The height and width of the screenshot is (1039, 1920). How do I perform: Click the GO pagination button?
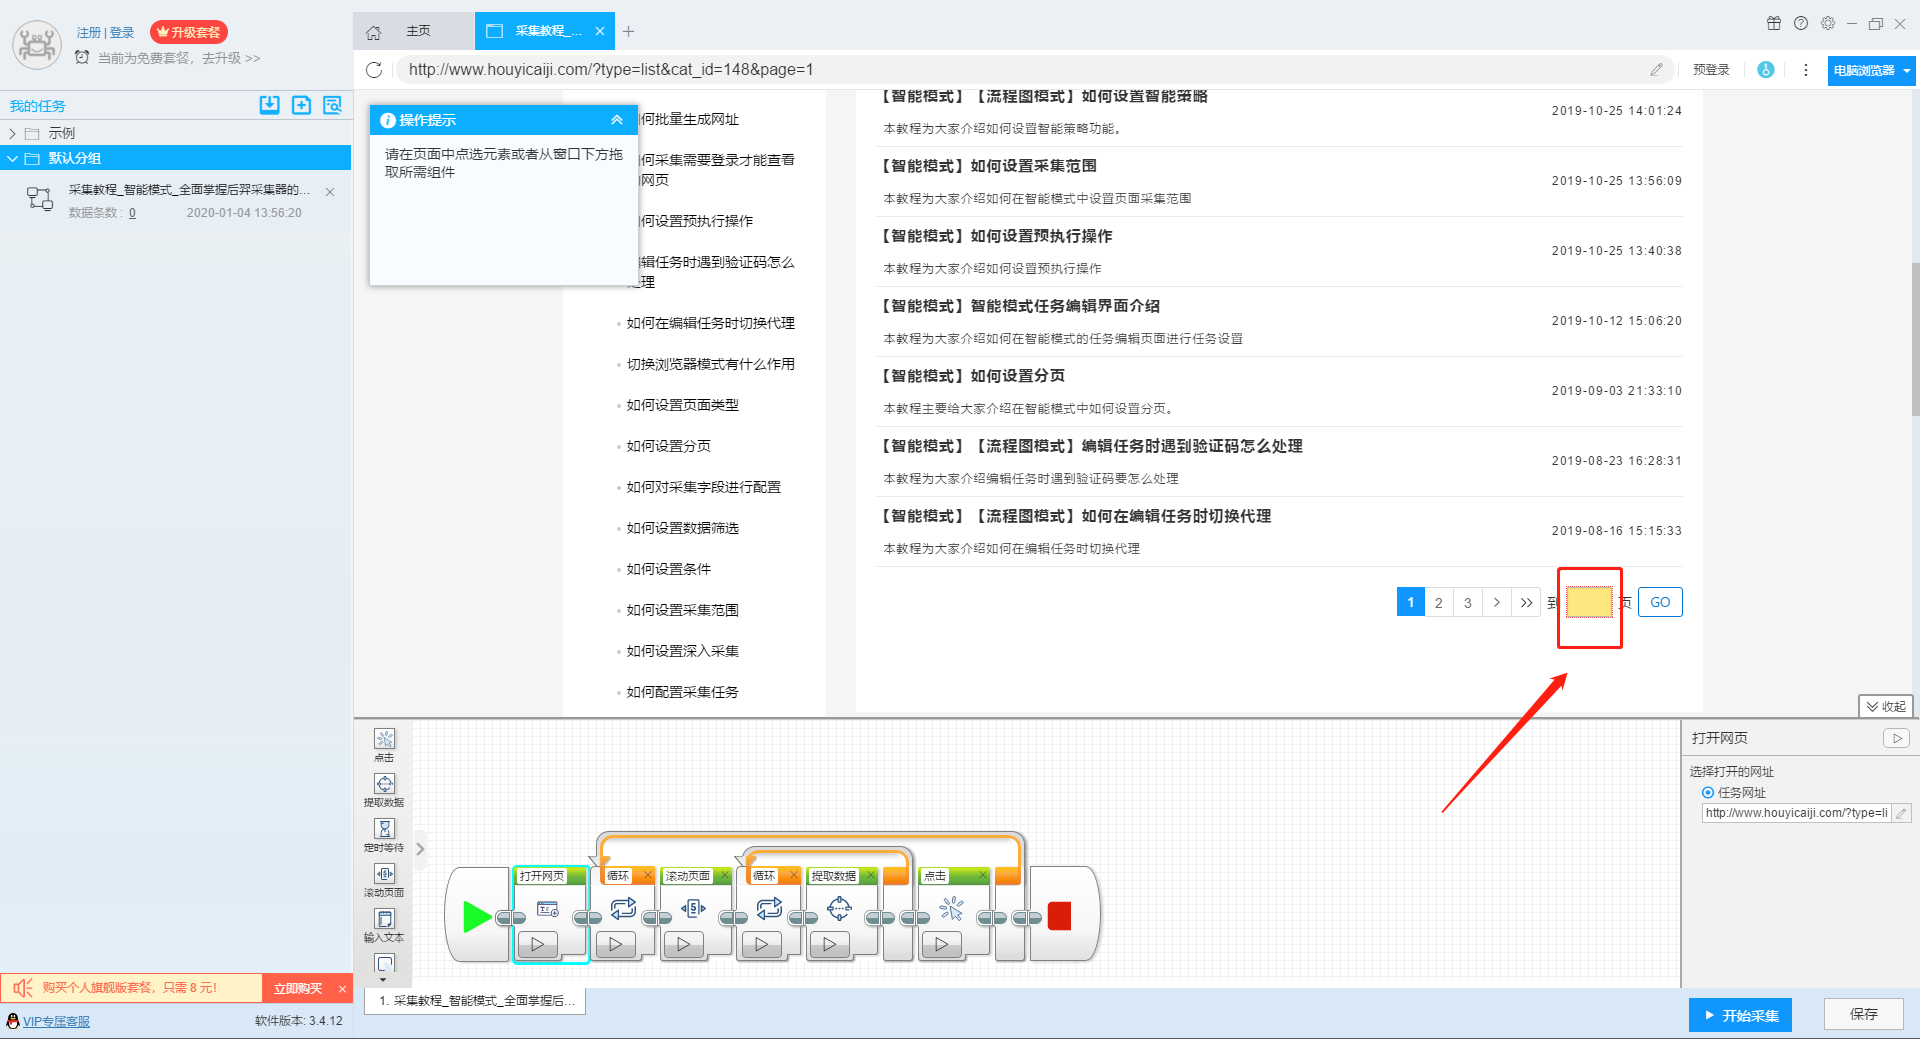[1660, 602]
